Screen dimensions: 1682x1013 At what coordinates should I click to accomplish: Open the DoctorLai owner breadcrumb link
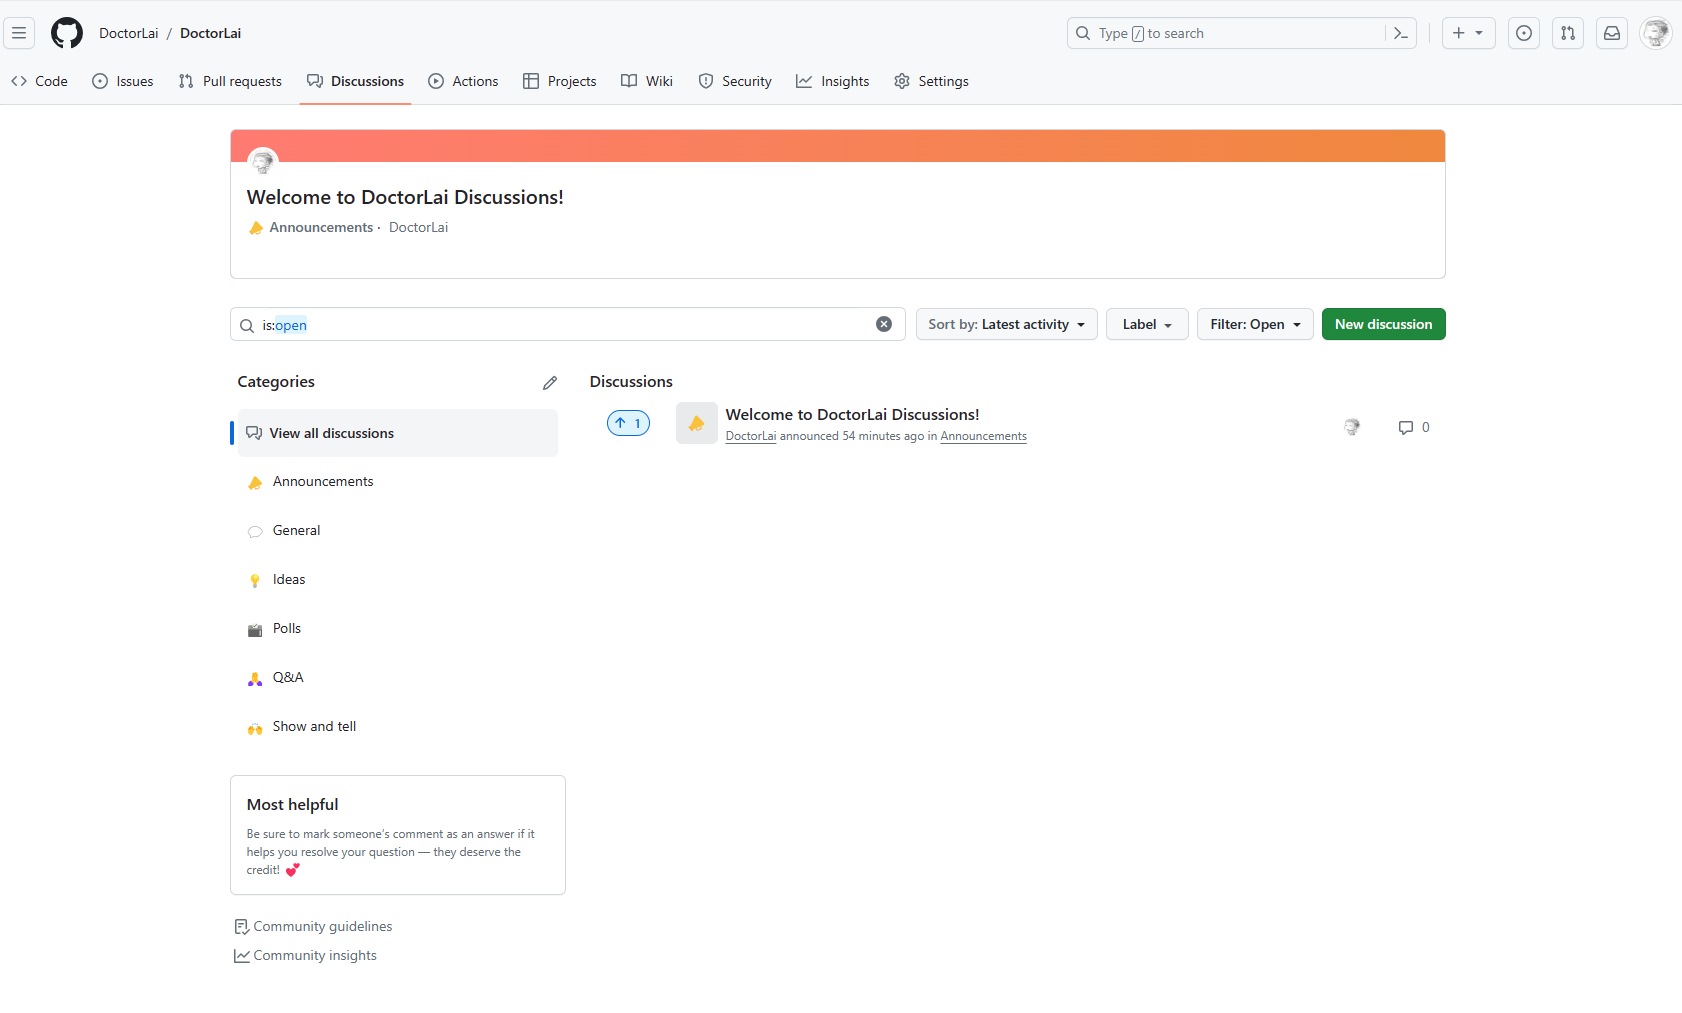coord(129,33)
